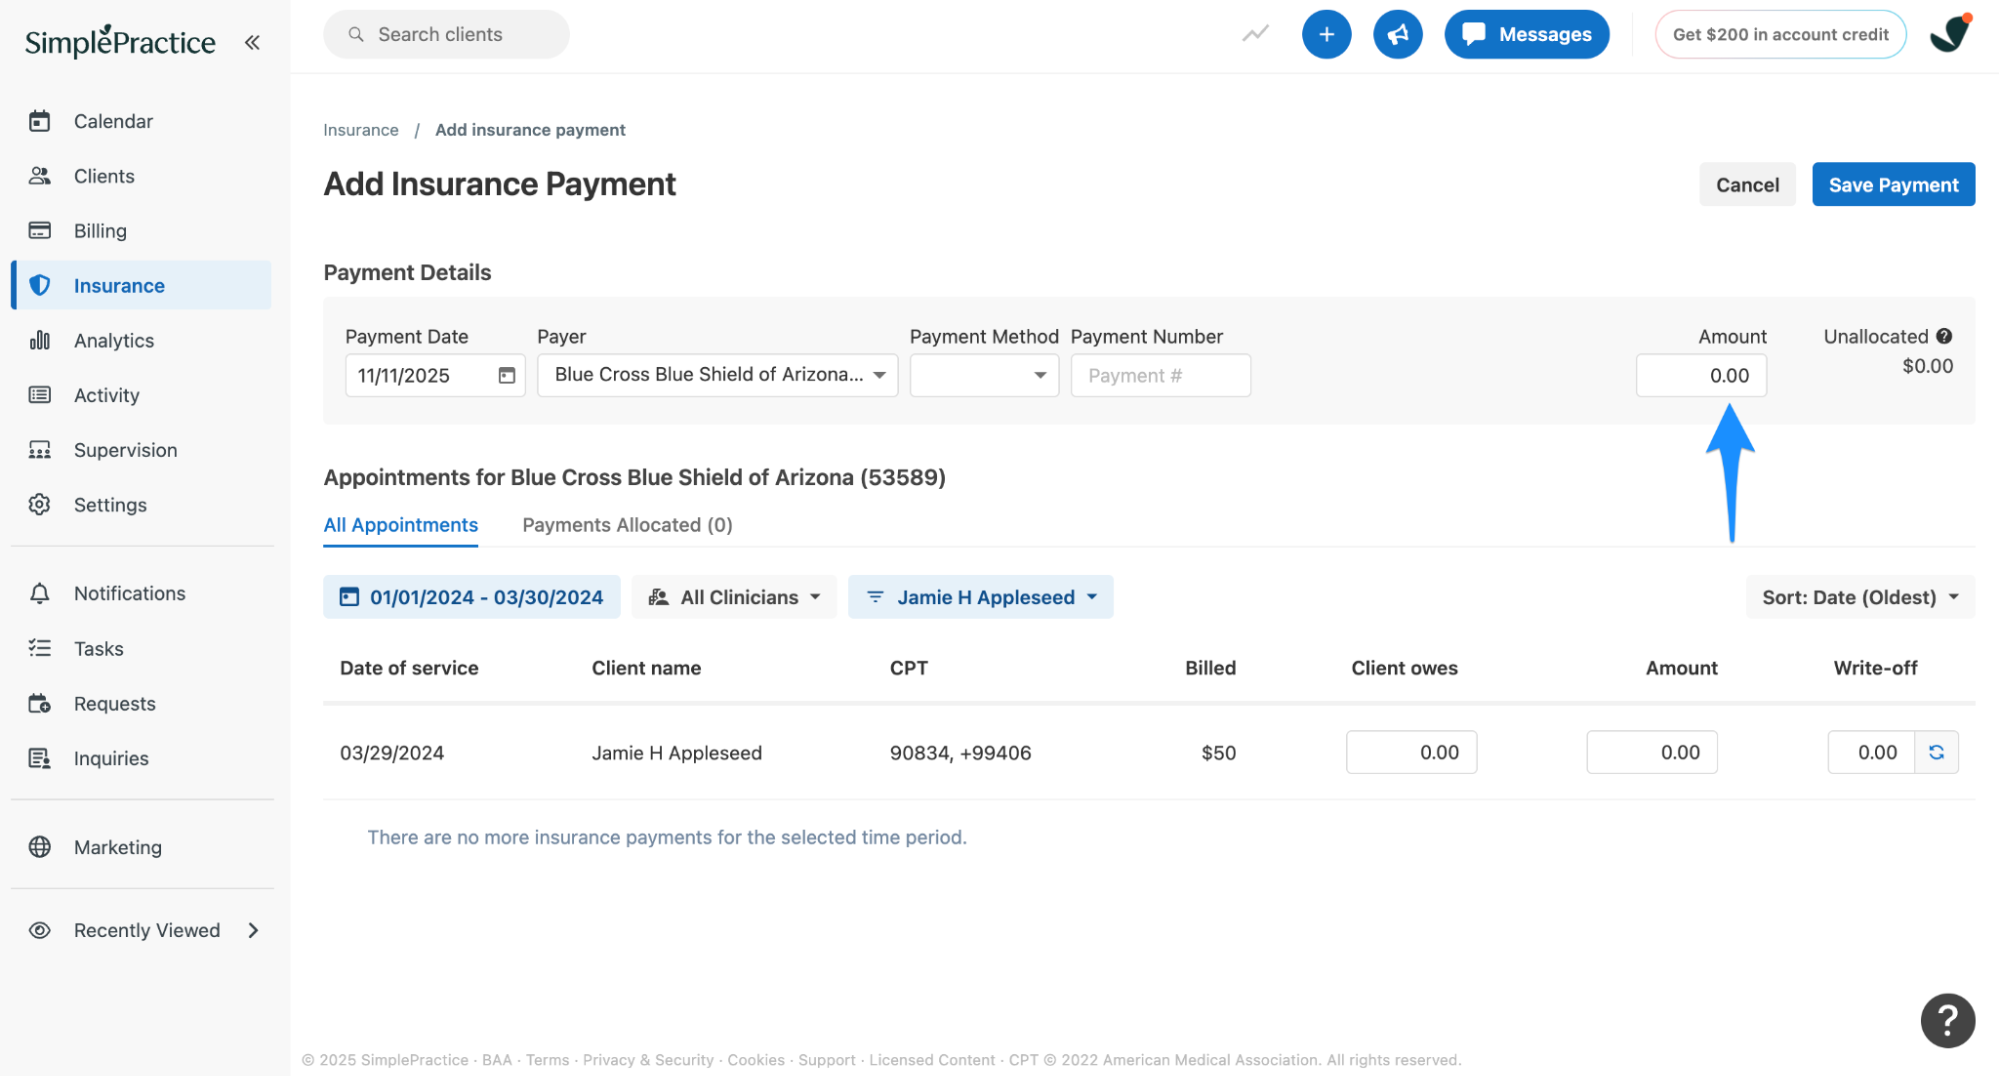This screenshot has height=1076, width=1999.
Task: Click the search magnifier icon
Action: (355, 34)
